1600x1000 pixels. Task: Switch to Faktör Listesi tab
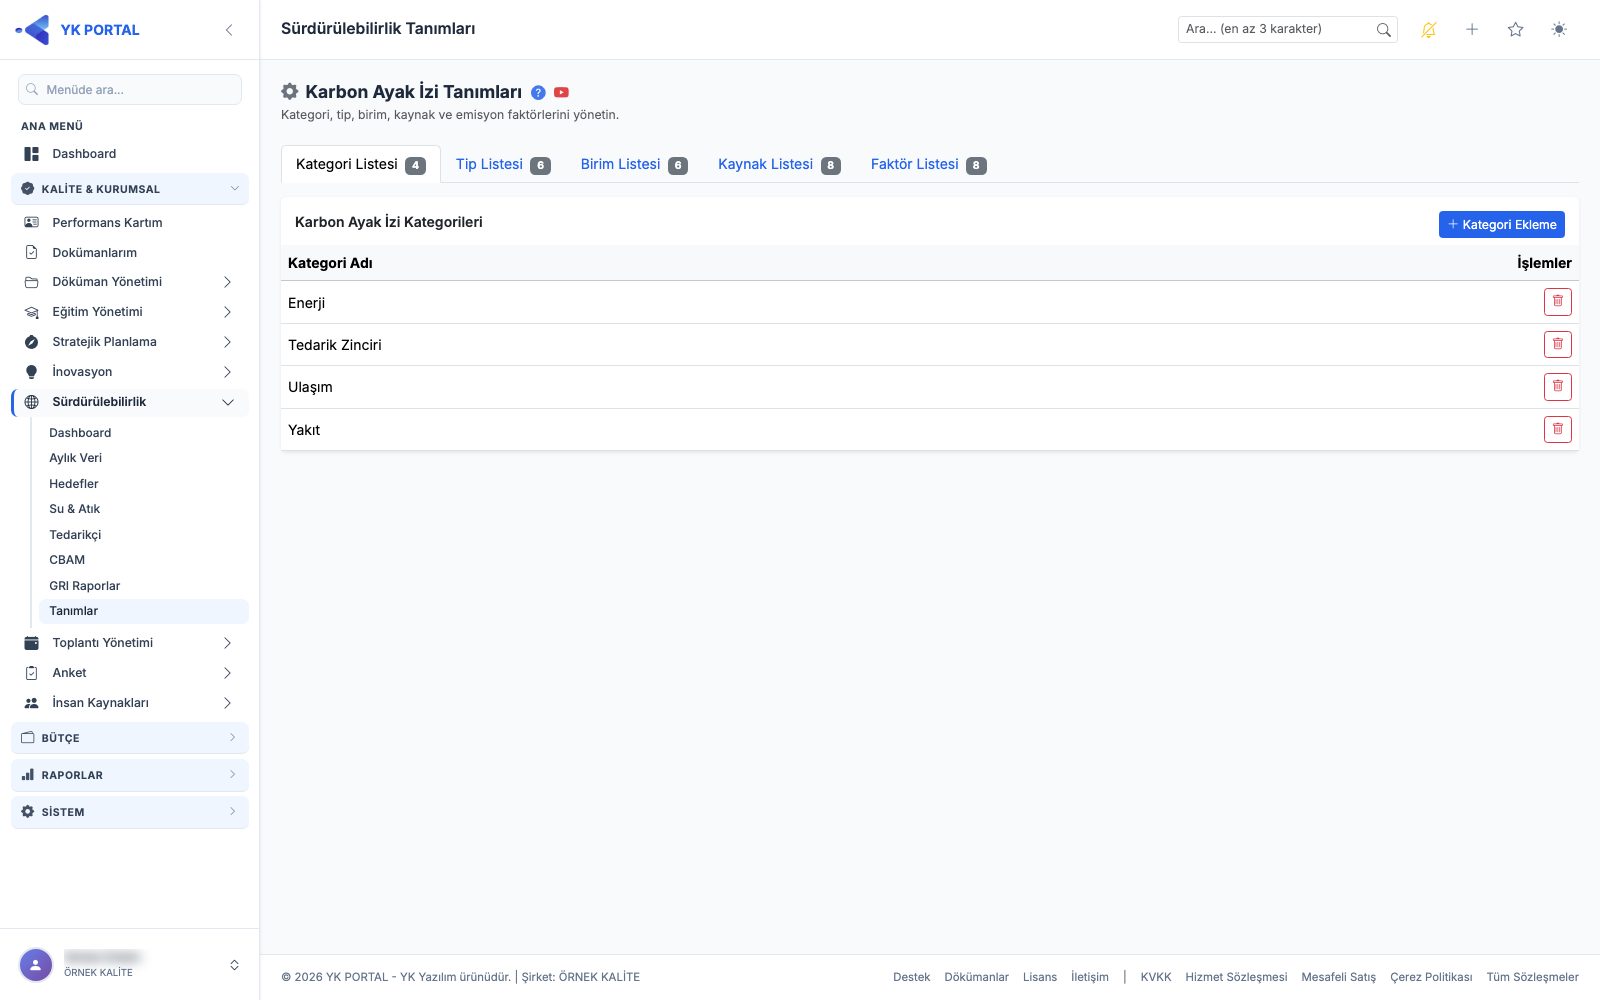click(928, 165)
